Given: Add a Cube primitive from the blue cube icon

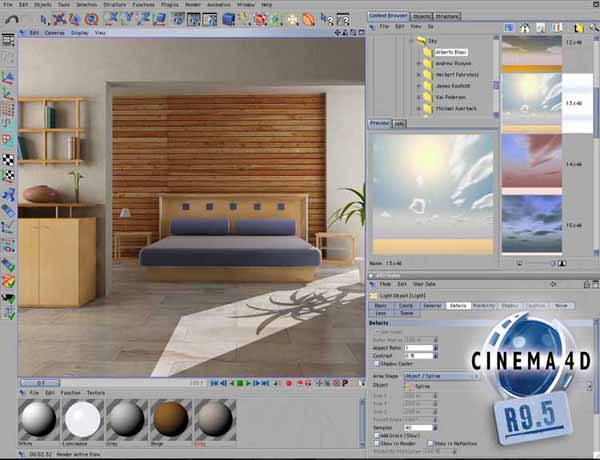Looking at the screenshot, I should pos(228,19).
